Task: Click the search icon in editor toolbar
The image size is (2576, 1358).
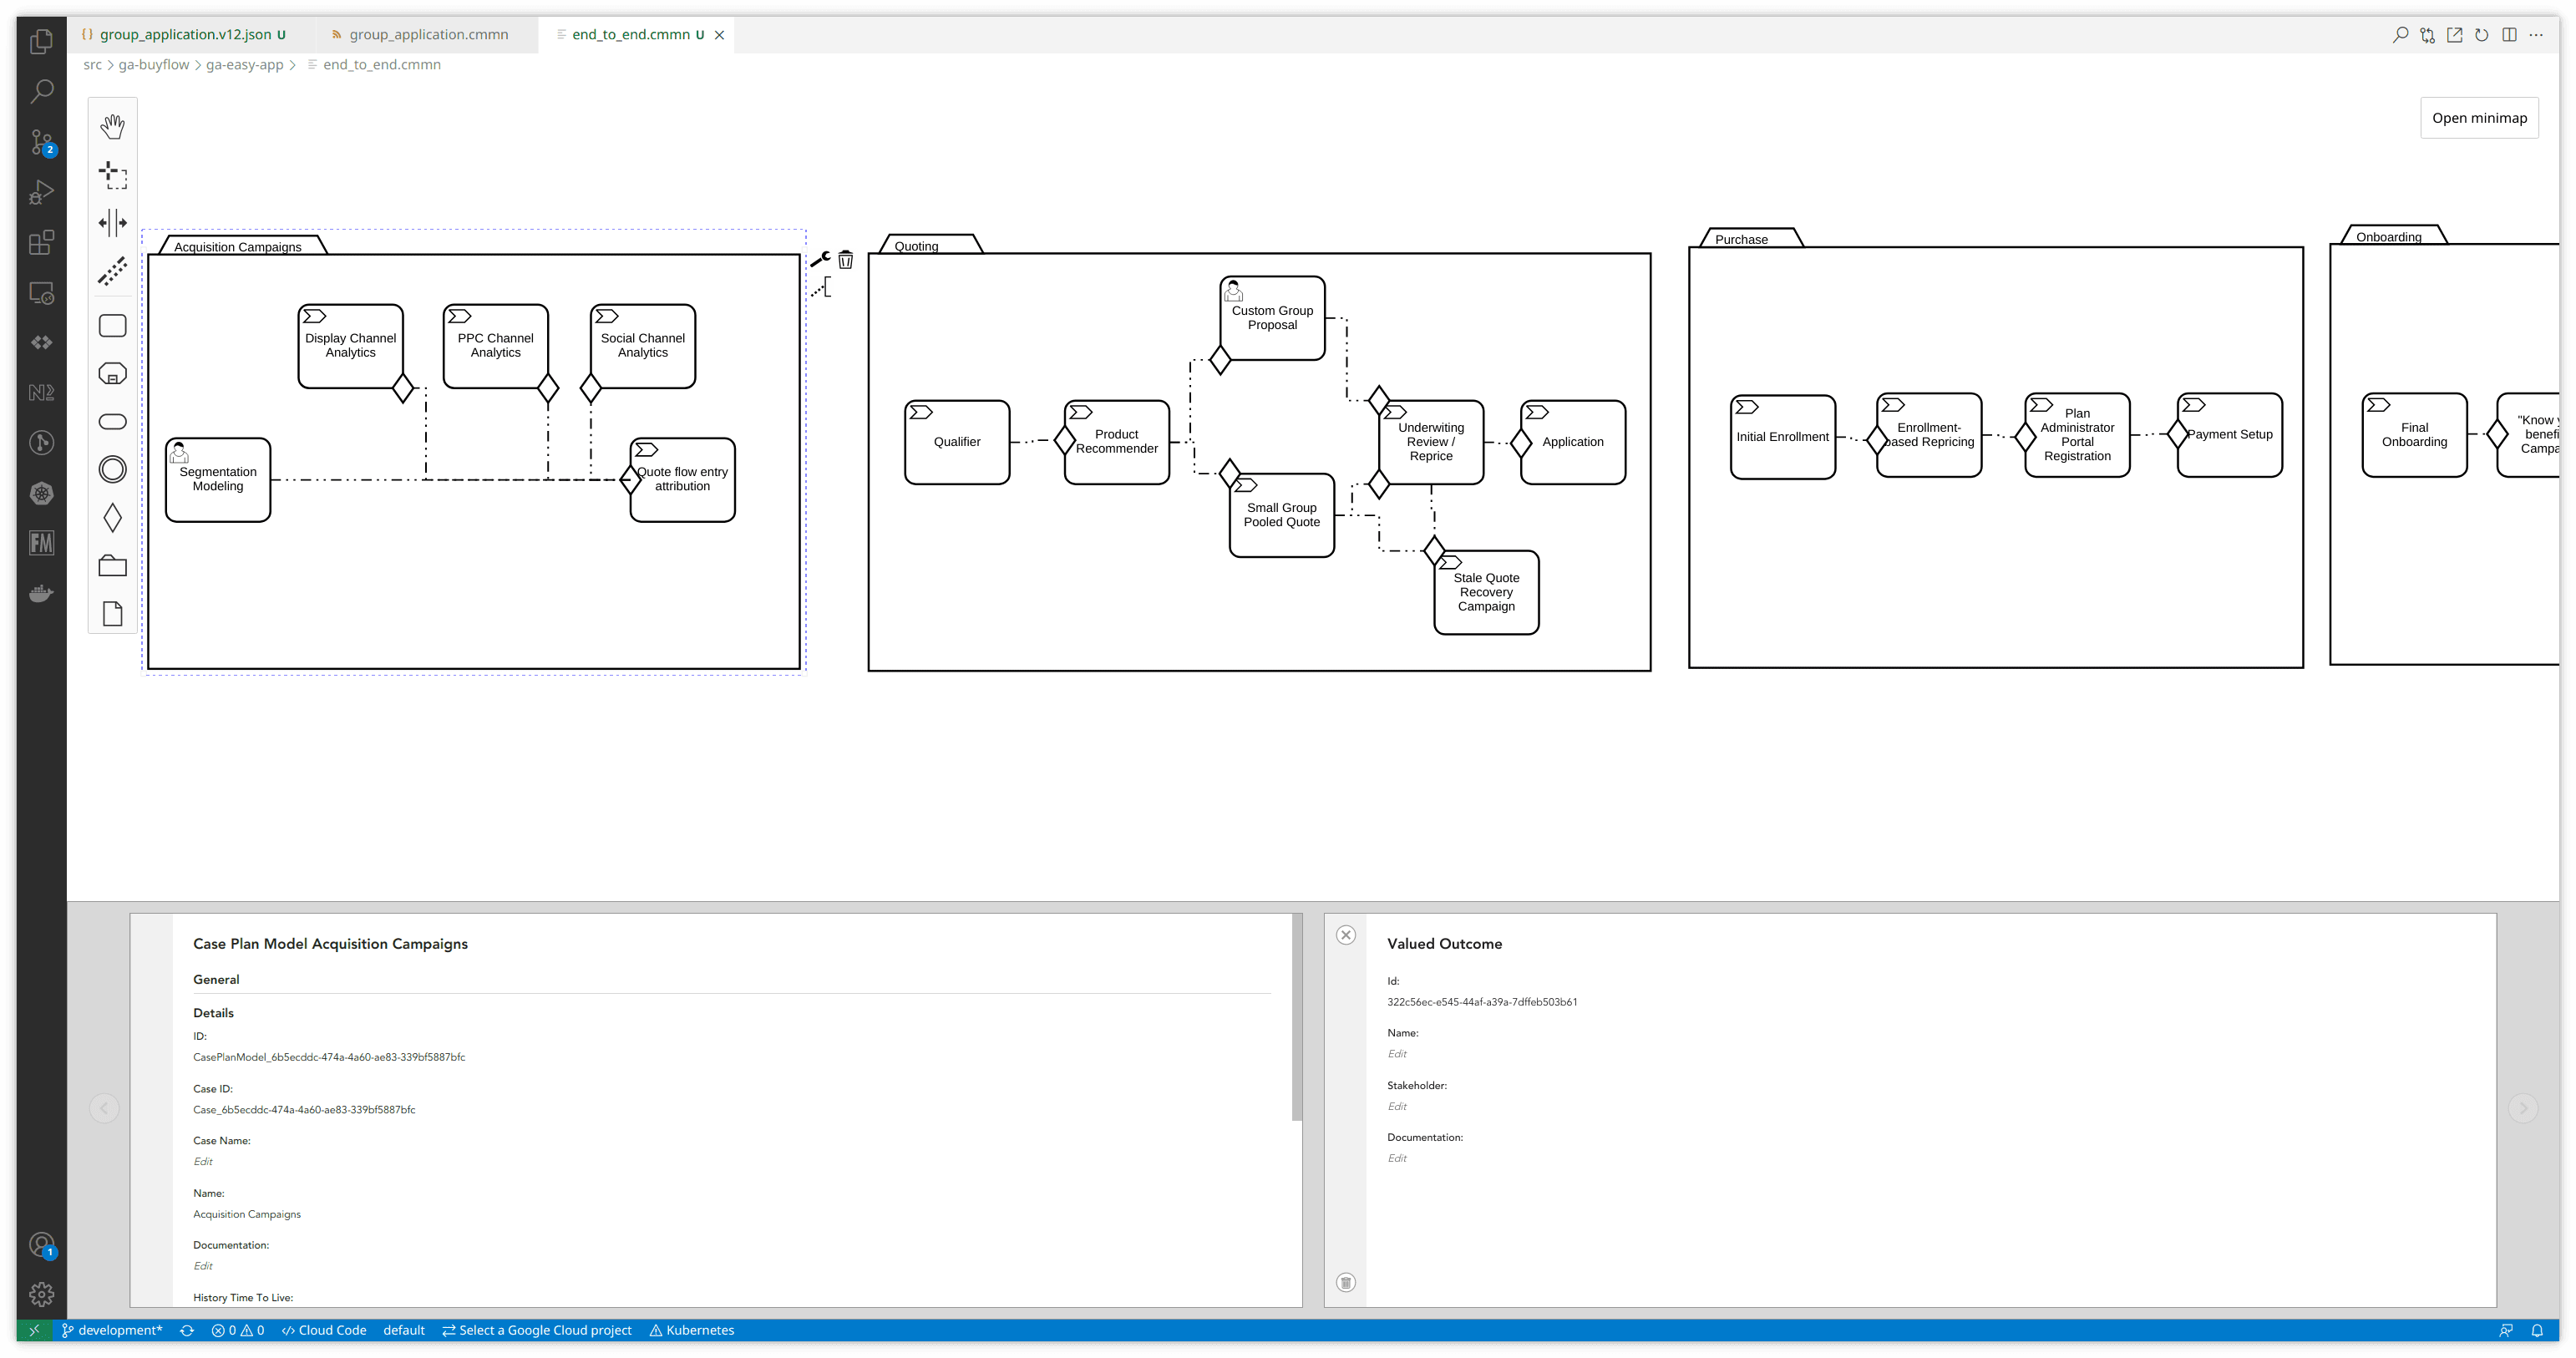Action: tap(2400, 35)
